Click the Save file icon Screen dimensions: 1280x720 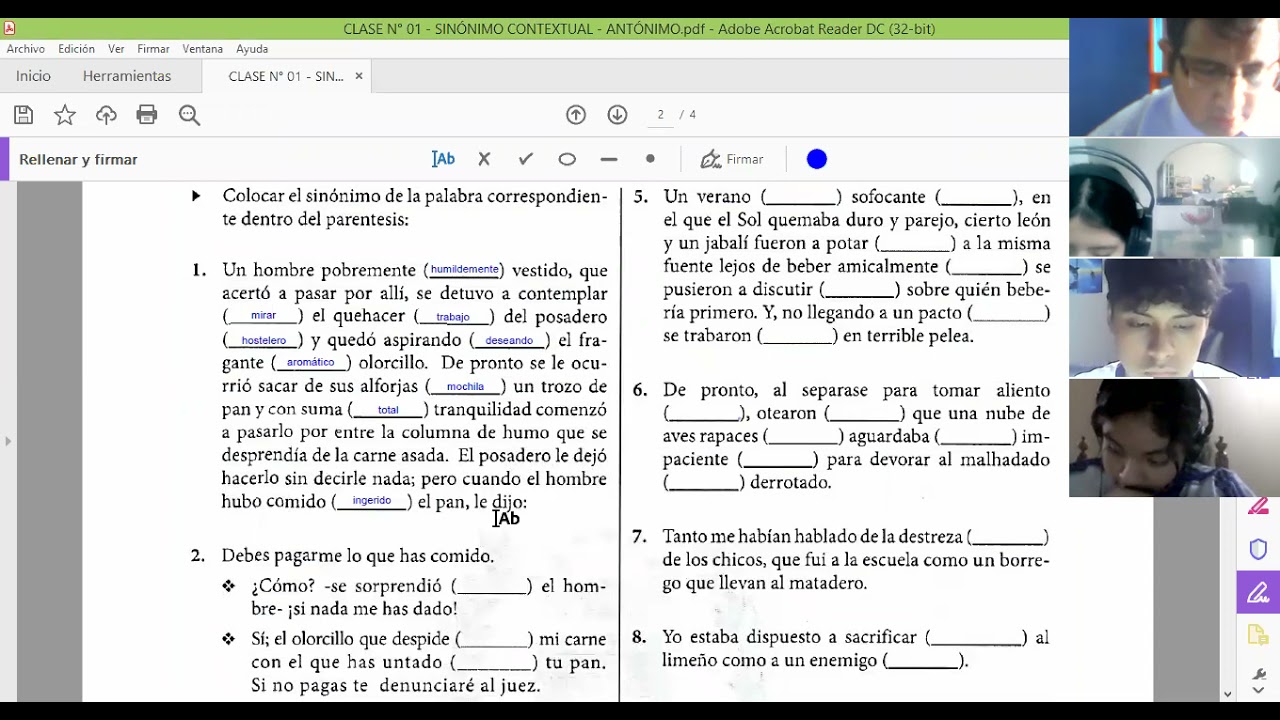(x=23, y=115)
